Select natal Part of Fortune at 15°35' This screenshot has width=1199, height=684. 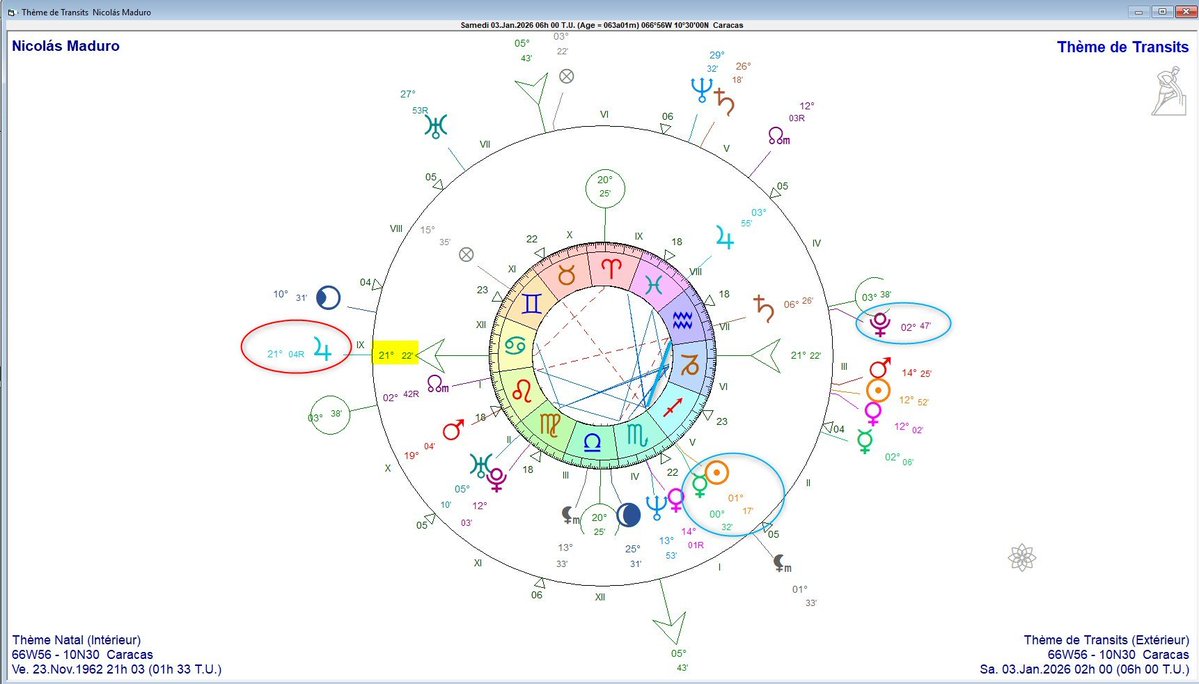tap(466, 254)
